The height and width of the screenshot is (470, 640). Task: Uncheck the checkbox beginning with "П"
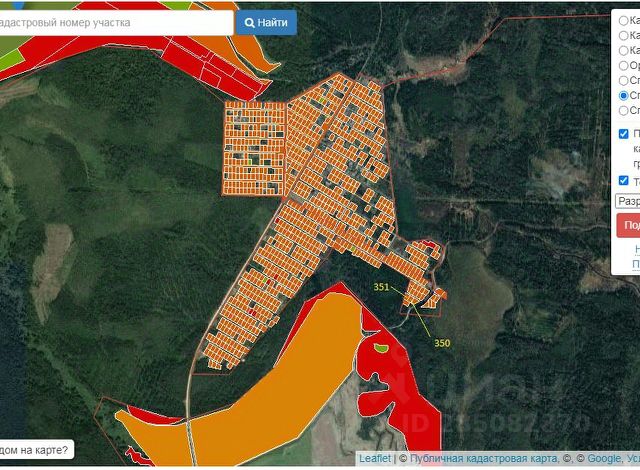click(624, 134)
